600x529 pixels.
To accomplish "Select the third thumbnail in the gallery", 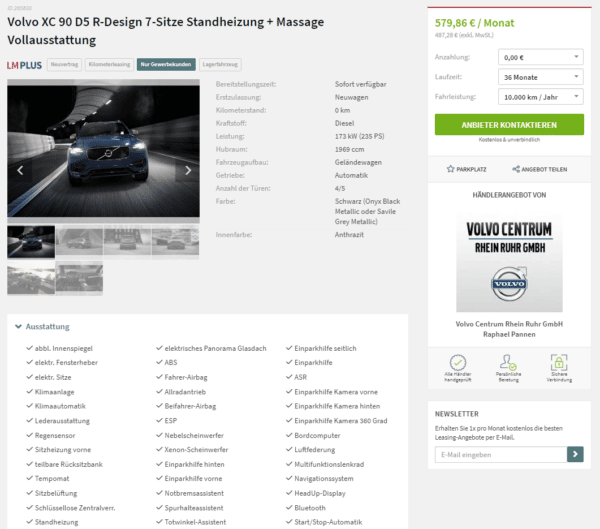I will (127, 242).
